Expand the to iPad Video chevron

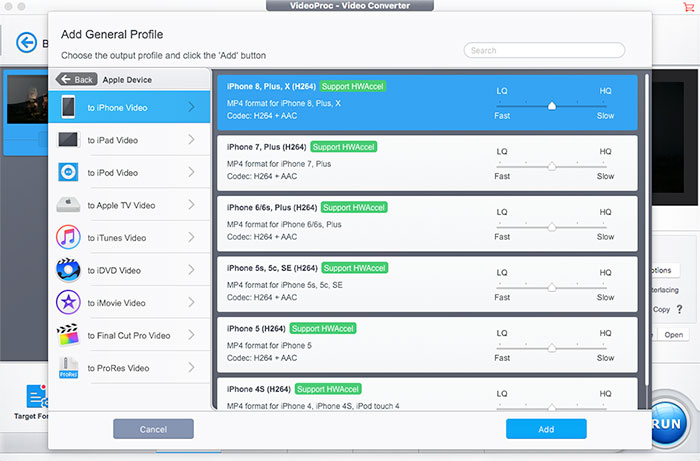pyautogui.click(x=192, y=139)
